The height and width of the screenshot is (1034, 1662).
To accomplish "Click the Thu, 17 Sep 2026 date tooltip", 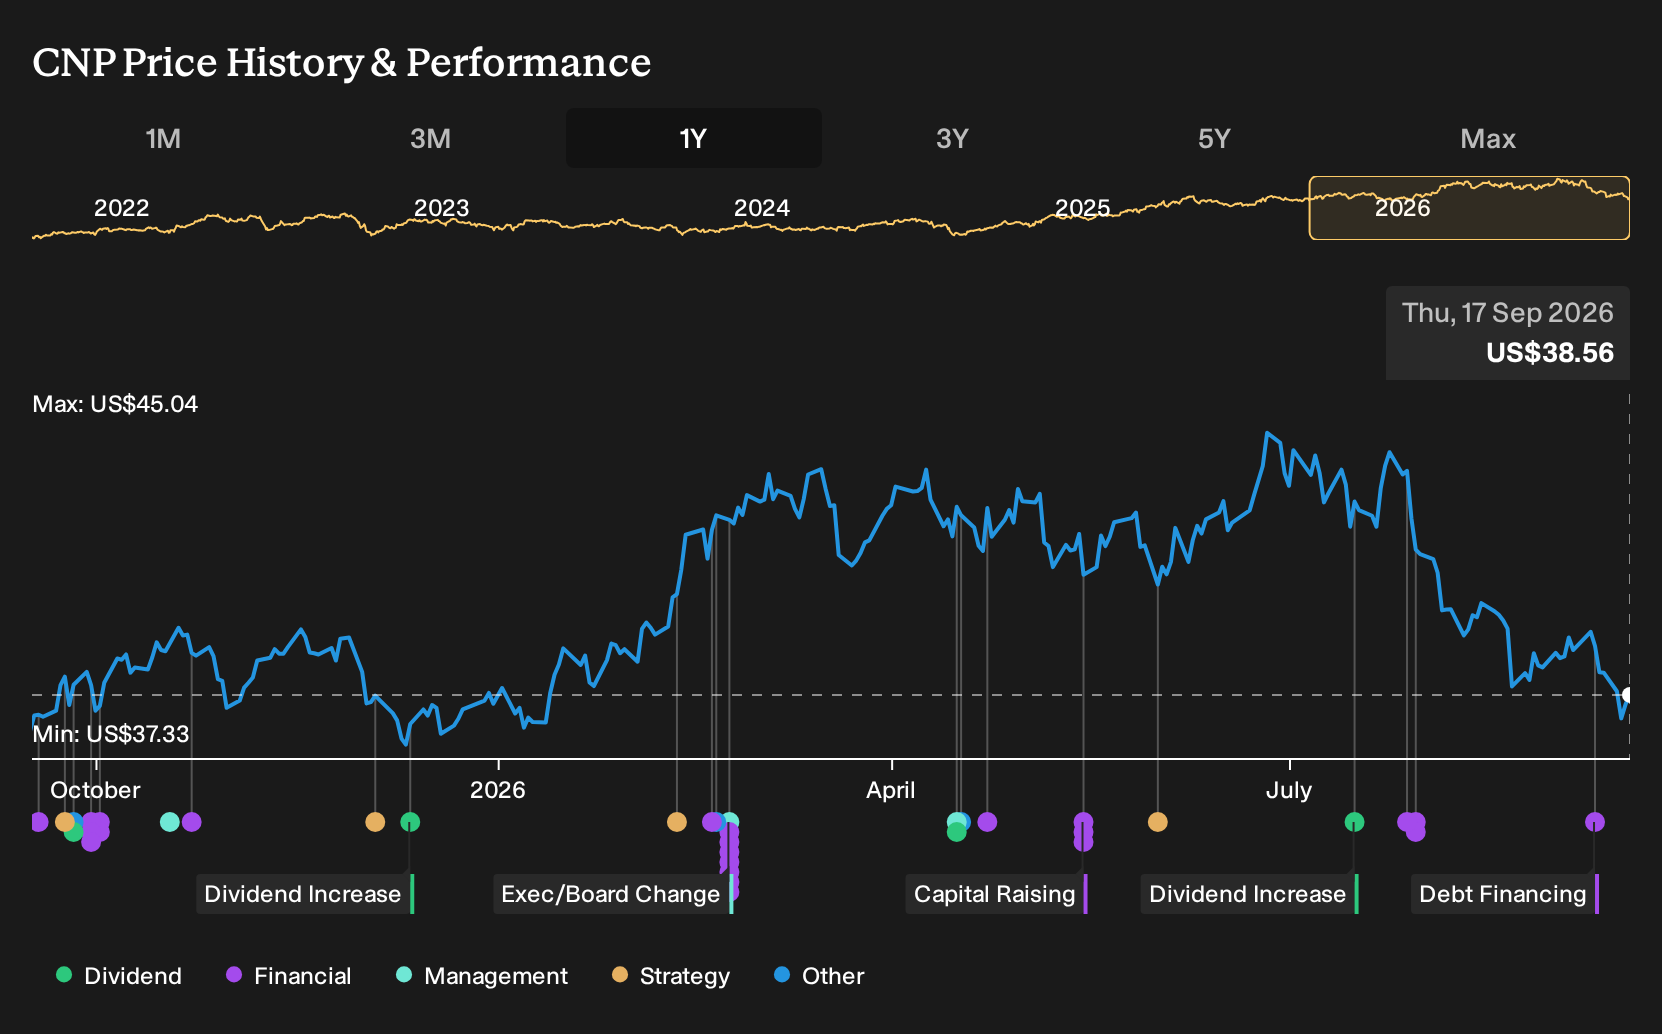I will 1508,333.
